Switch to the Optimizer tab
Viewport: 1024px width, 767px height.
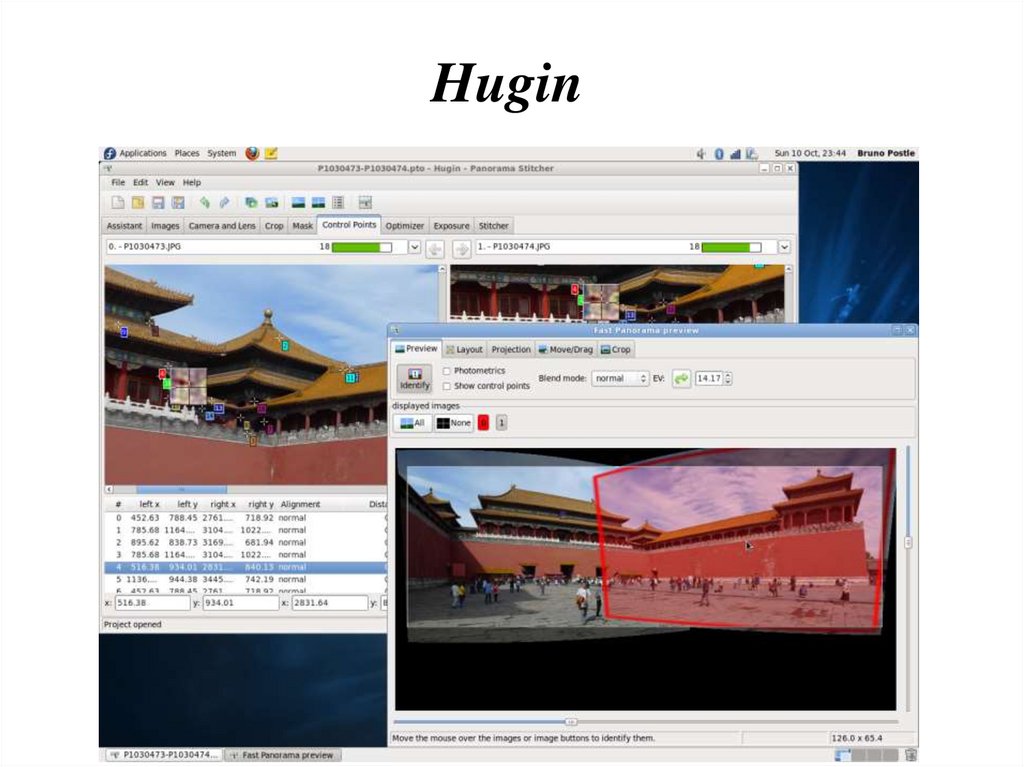point(404,225)
